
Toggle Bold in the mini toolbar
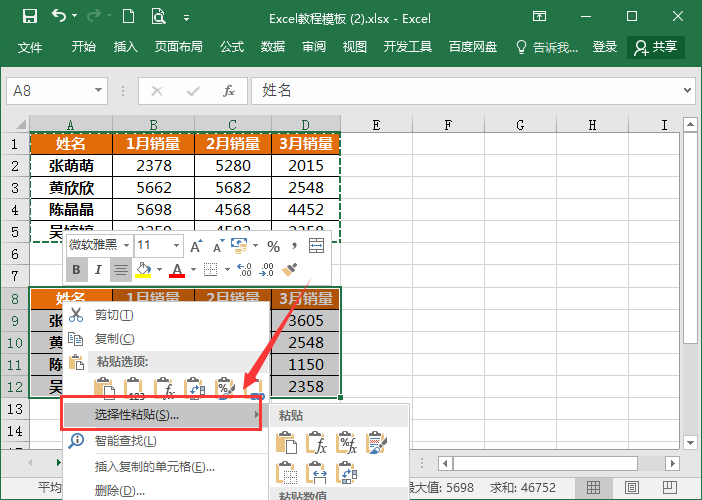click(76, 269)
